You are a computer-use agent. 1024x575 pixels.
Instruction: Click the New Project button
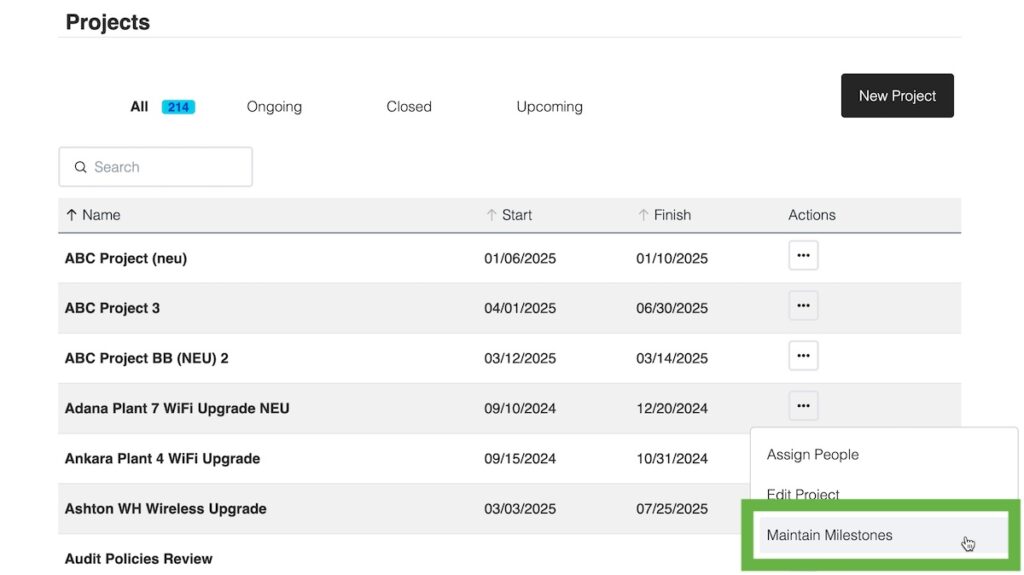click(897, 96)
